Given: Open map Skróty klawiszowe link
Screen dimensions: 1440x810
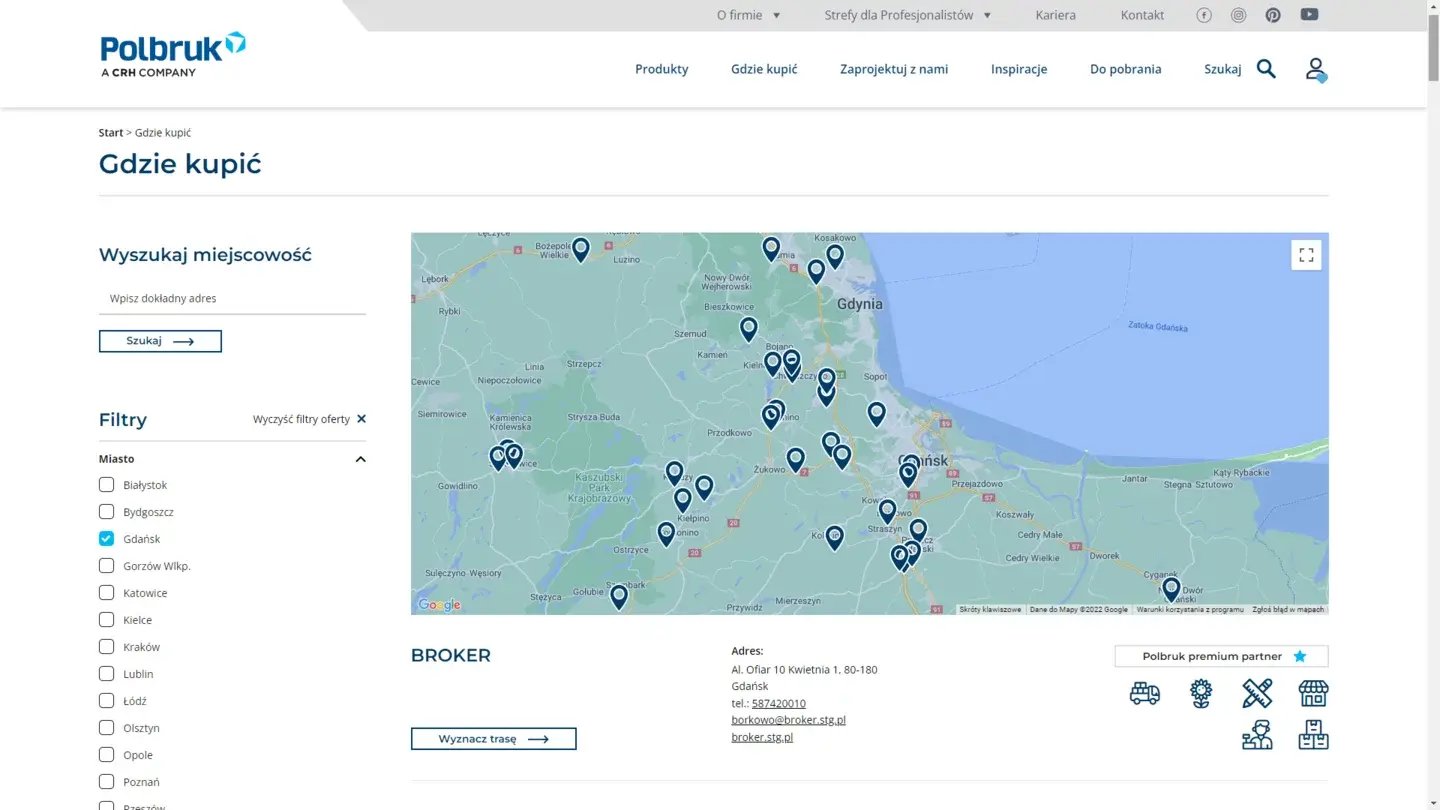Looking at the screenshot, I should pyautogui.click(x=990, y=609).
